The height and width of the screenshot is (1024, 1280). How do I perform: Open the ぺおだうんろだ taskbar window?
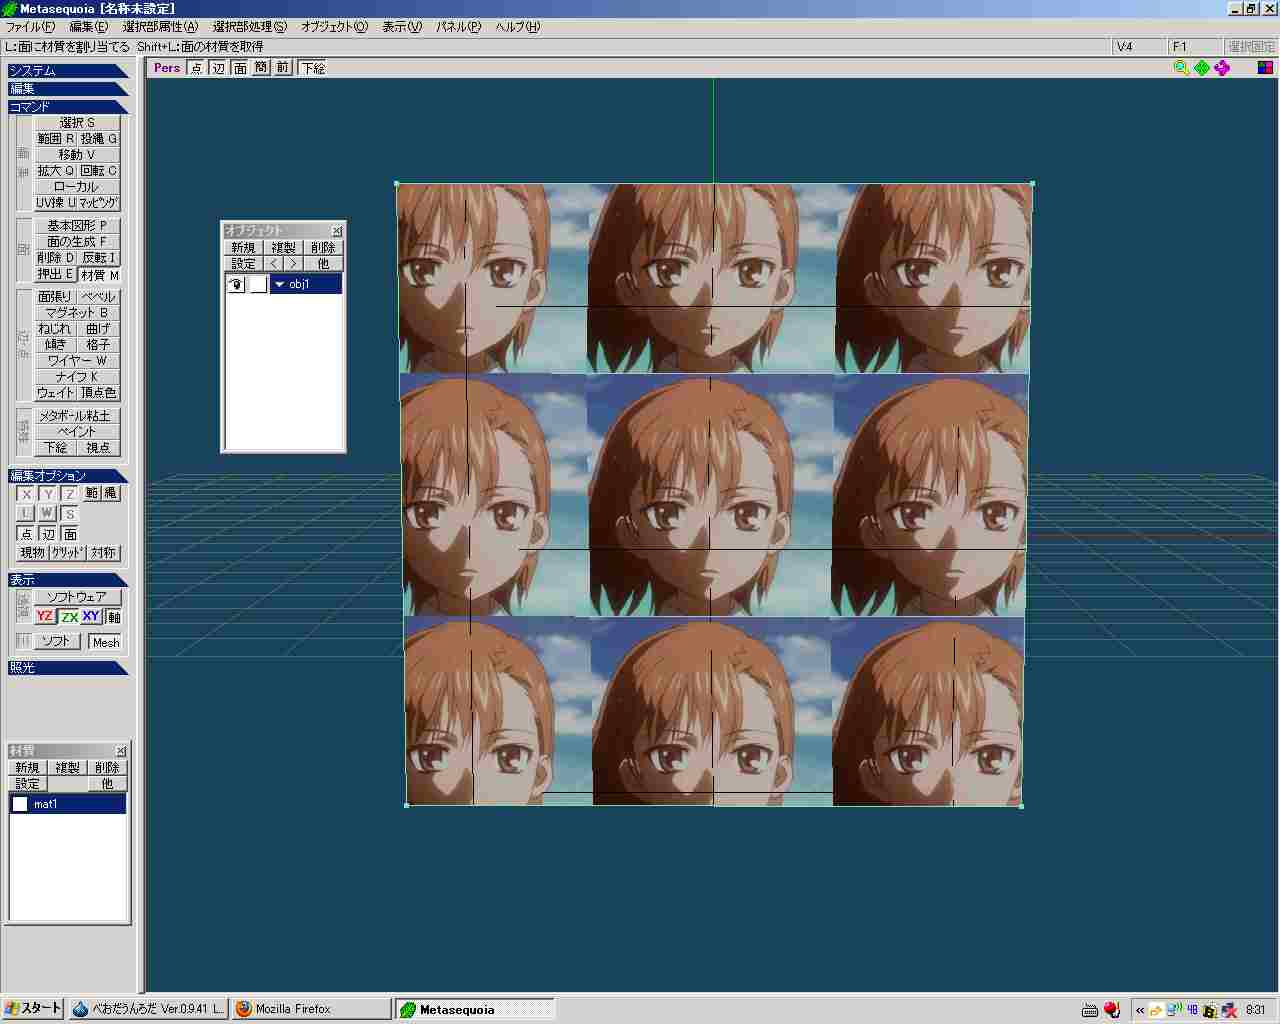coord(148,1009)
